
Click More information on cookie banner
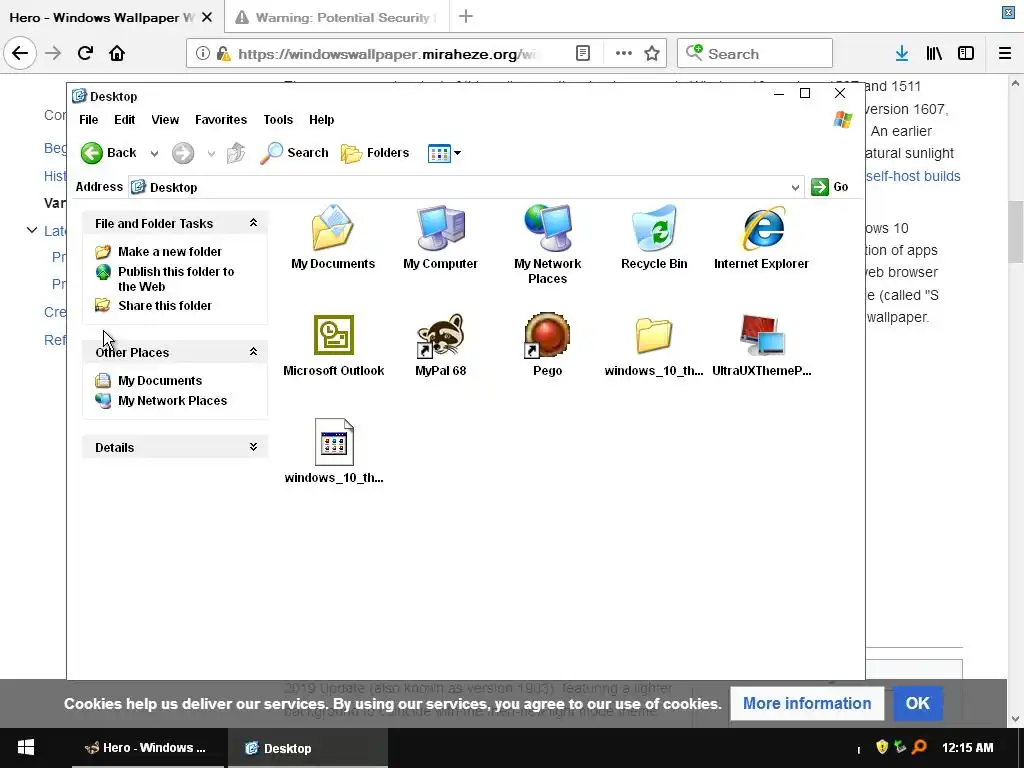807,703
